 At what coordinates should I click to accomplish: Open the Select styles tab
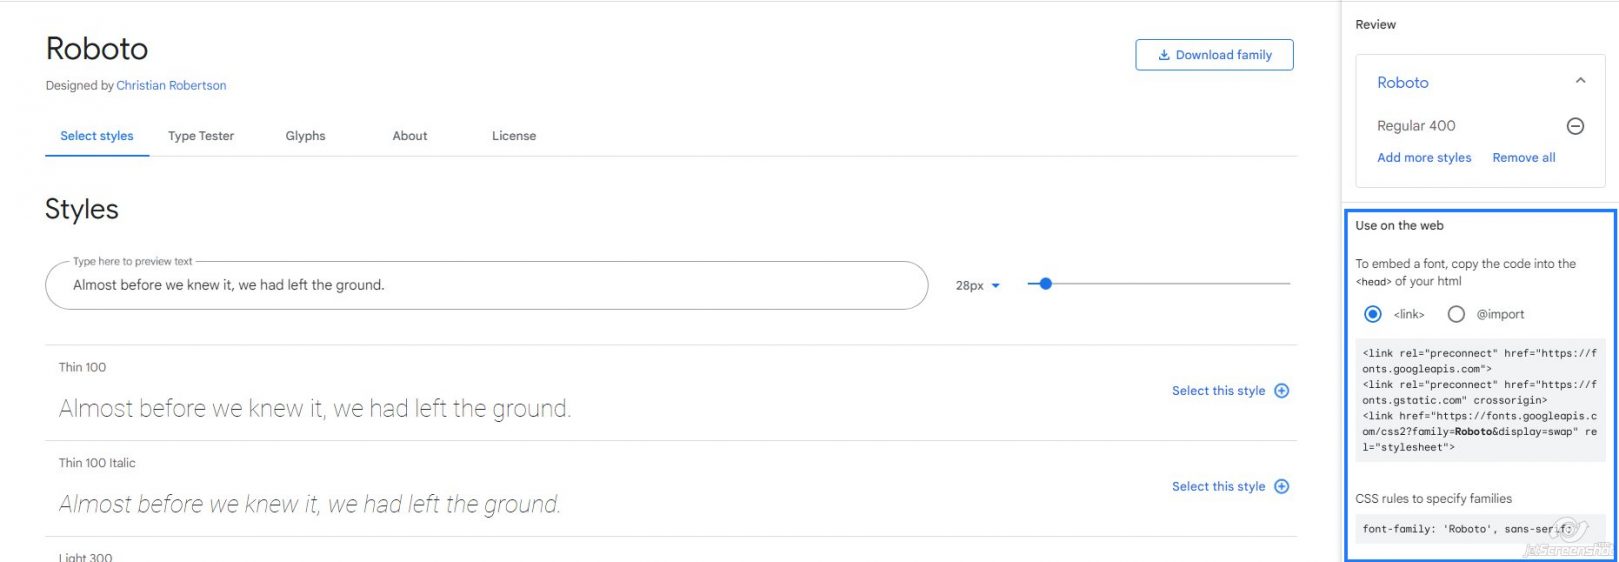coord(97,136)
